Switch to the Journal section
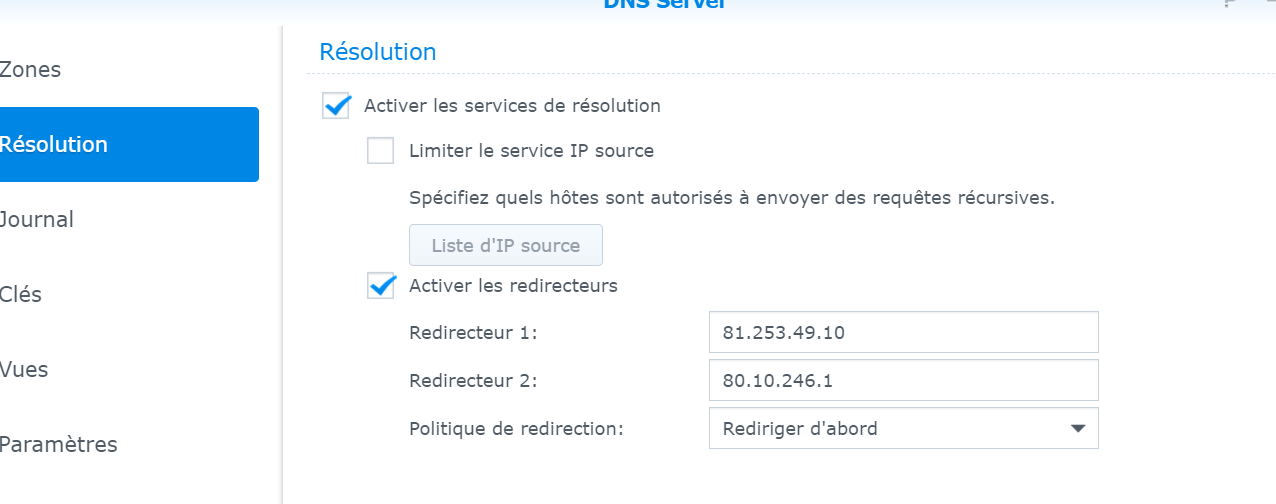This screenshot has height=504, width=1276. tap(37, 219)
